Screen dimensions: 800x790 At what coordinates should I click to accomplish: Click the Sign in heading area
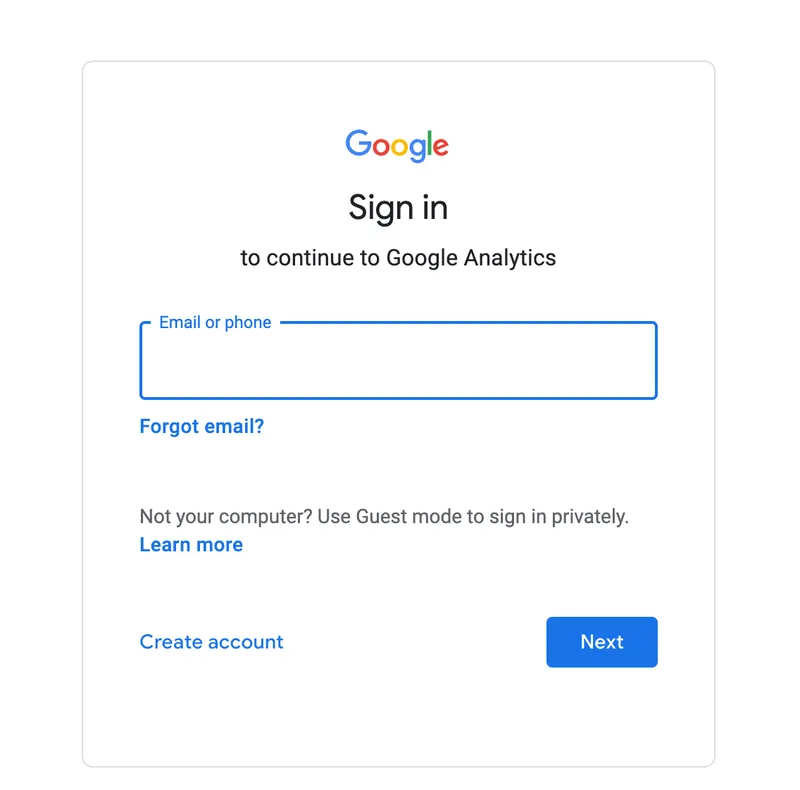[x=398, y=207]
